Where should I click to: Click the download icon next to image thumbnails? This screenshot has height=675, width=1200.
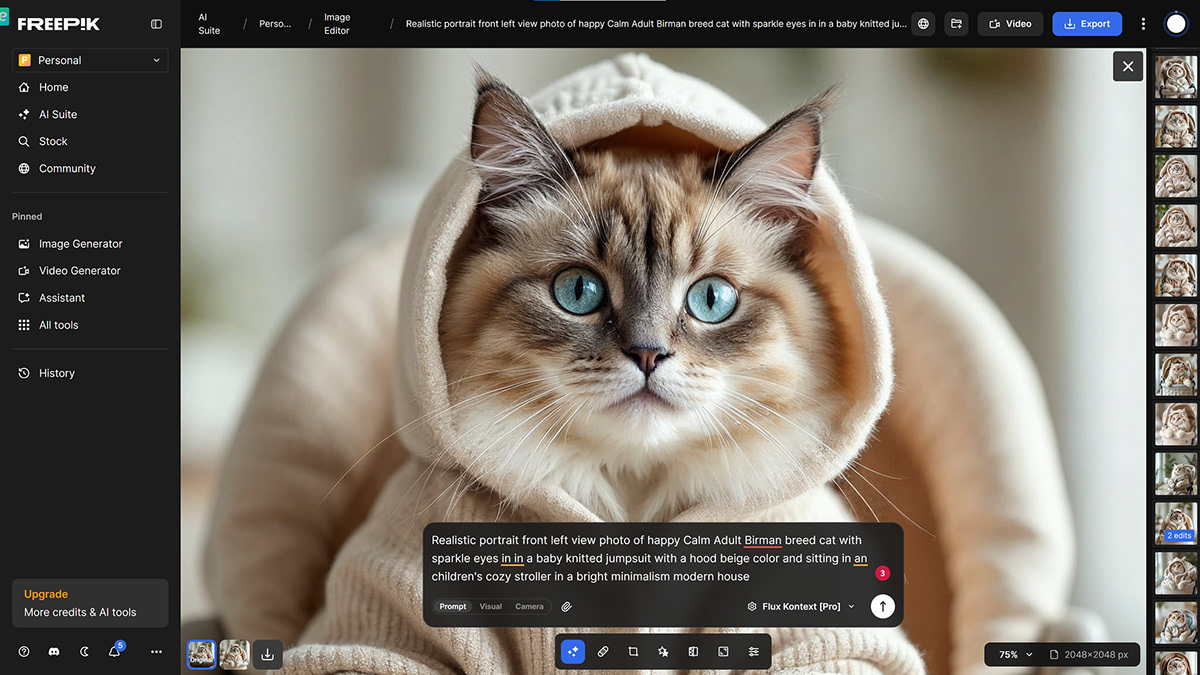[x=267, y=654]
